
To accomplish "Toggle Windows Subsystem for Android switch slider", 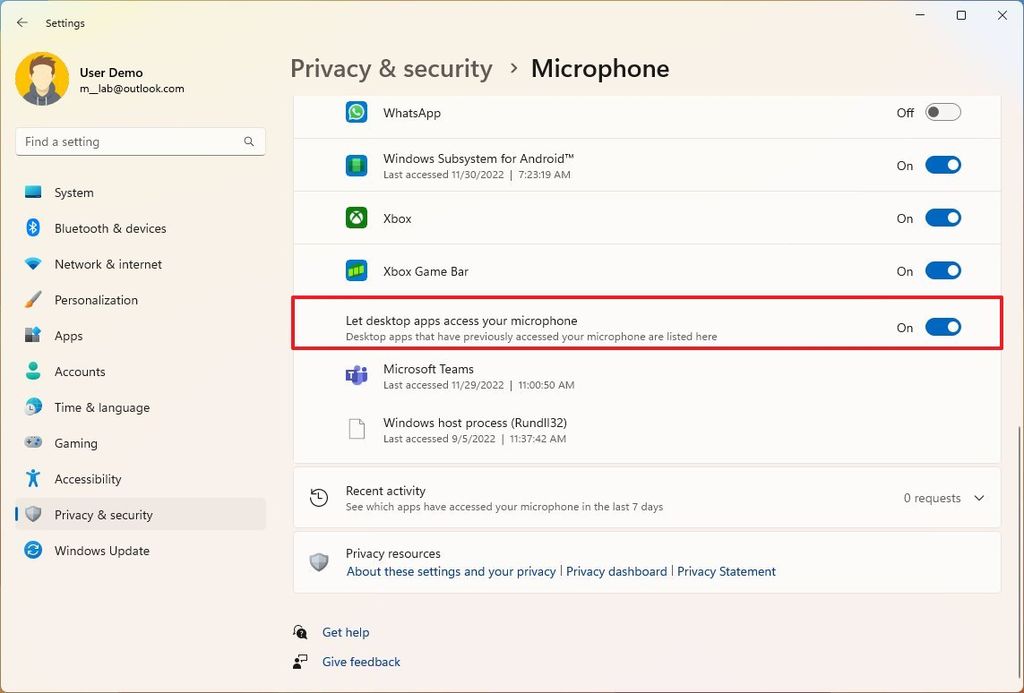I will click(x=941, y=165).
